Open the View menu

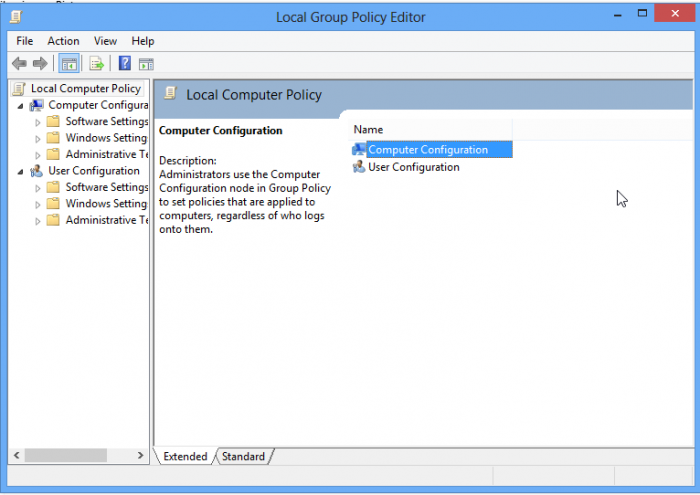coord(105,41)
